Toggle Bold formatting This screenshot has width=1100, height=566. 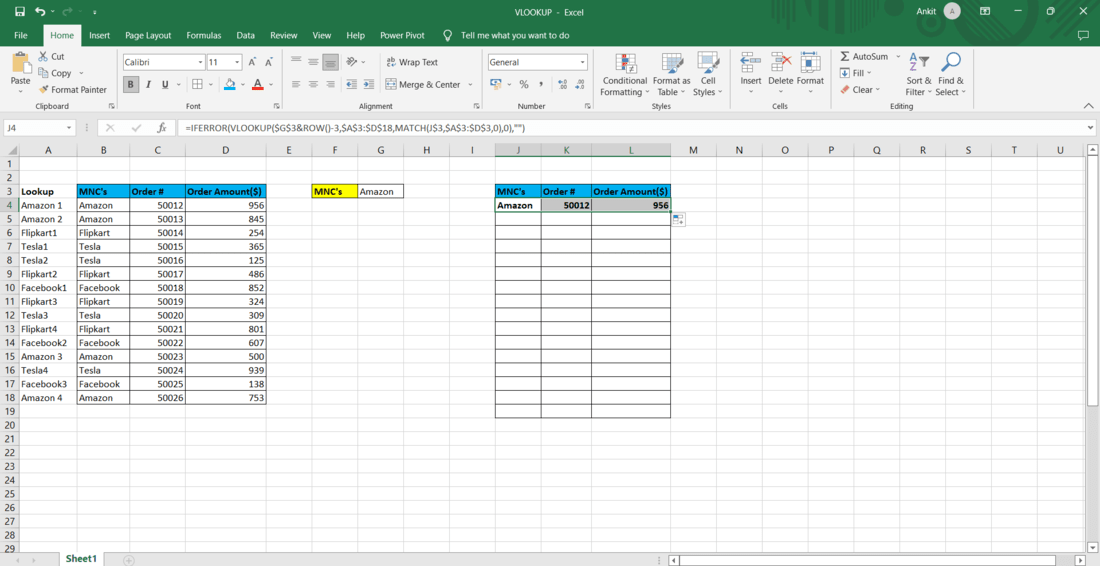click(x=131, y=84)
